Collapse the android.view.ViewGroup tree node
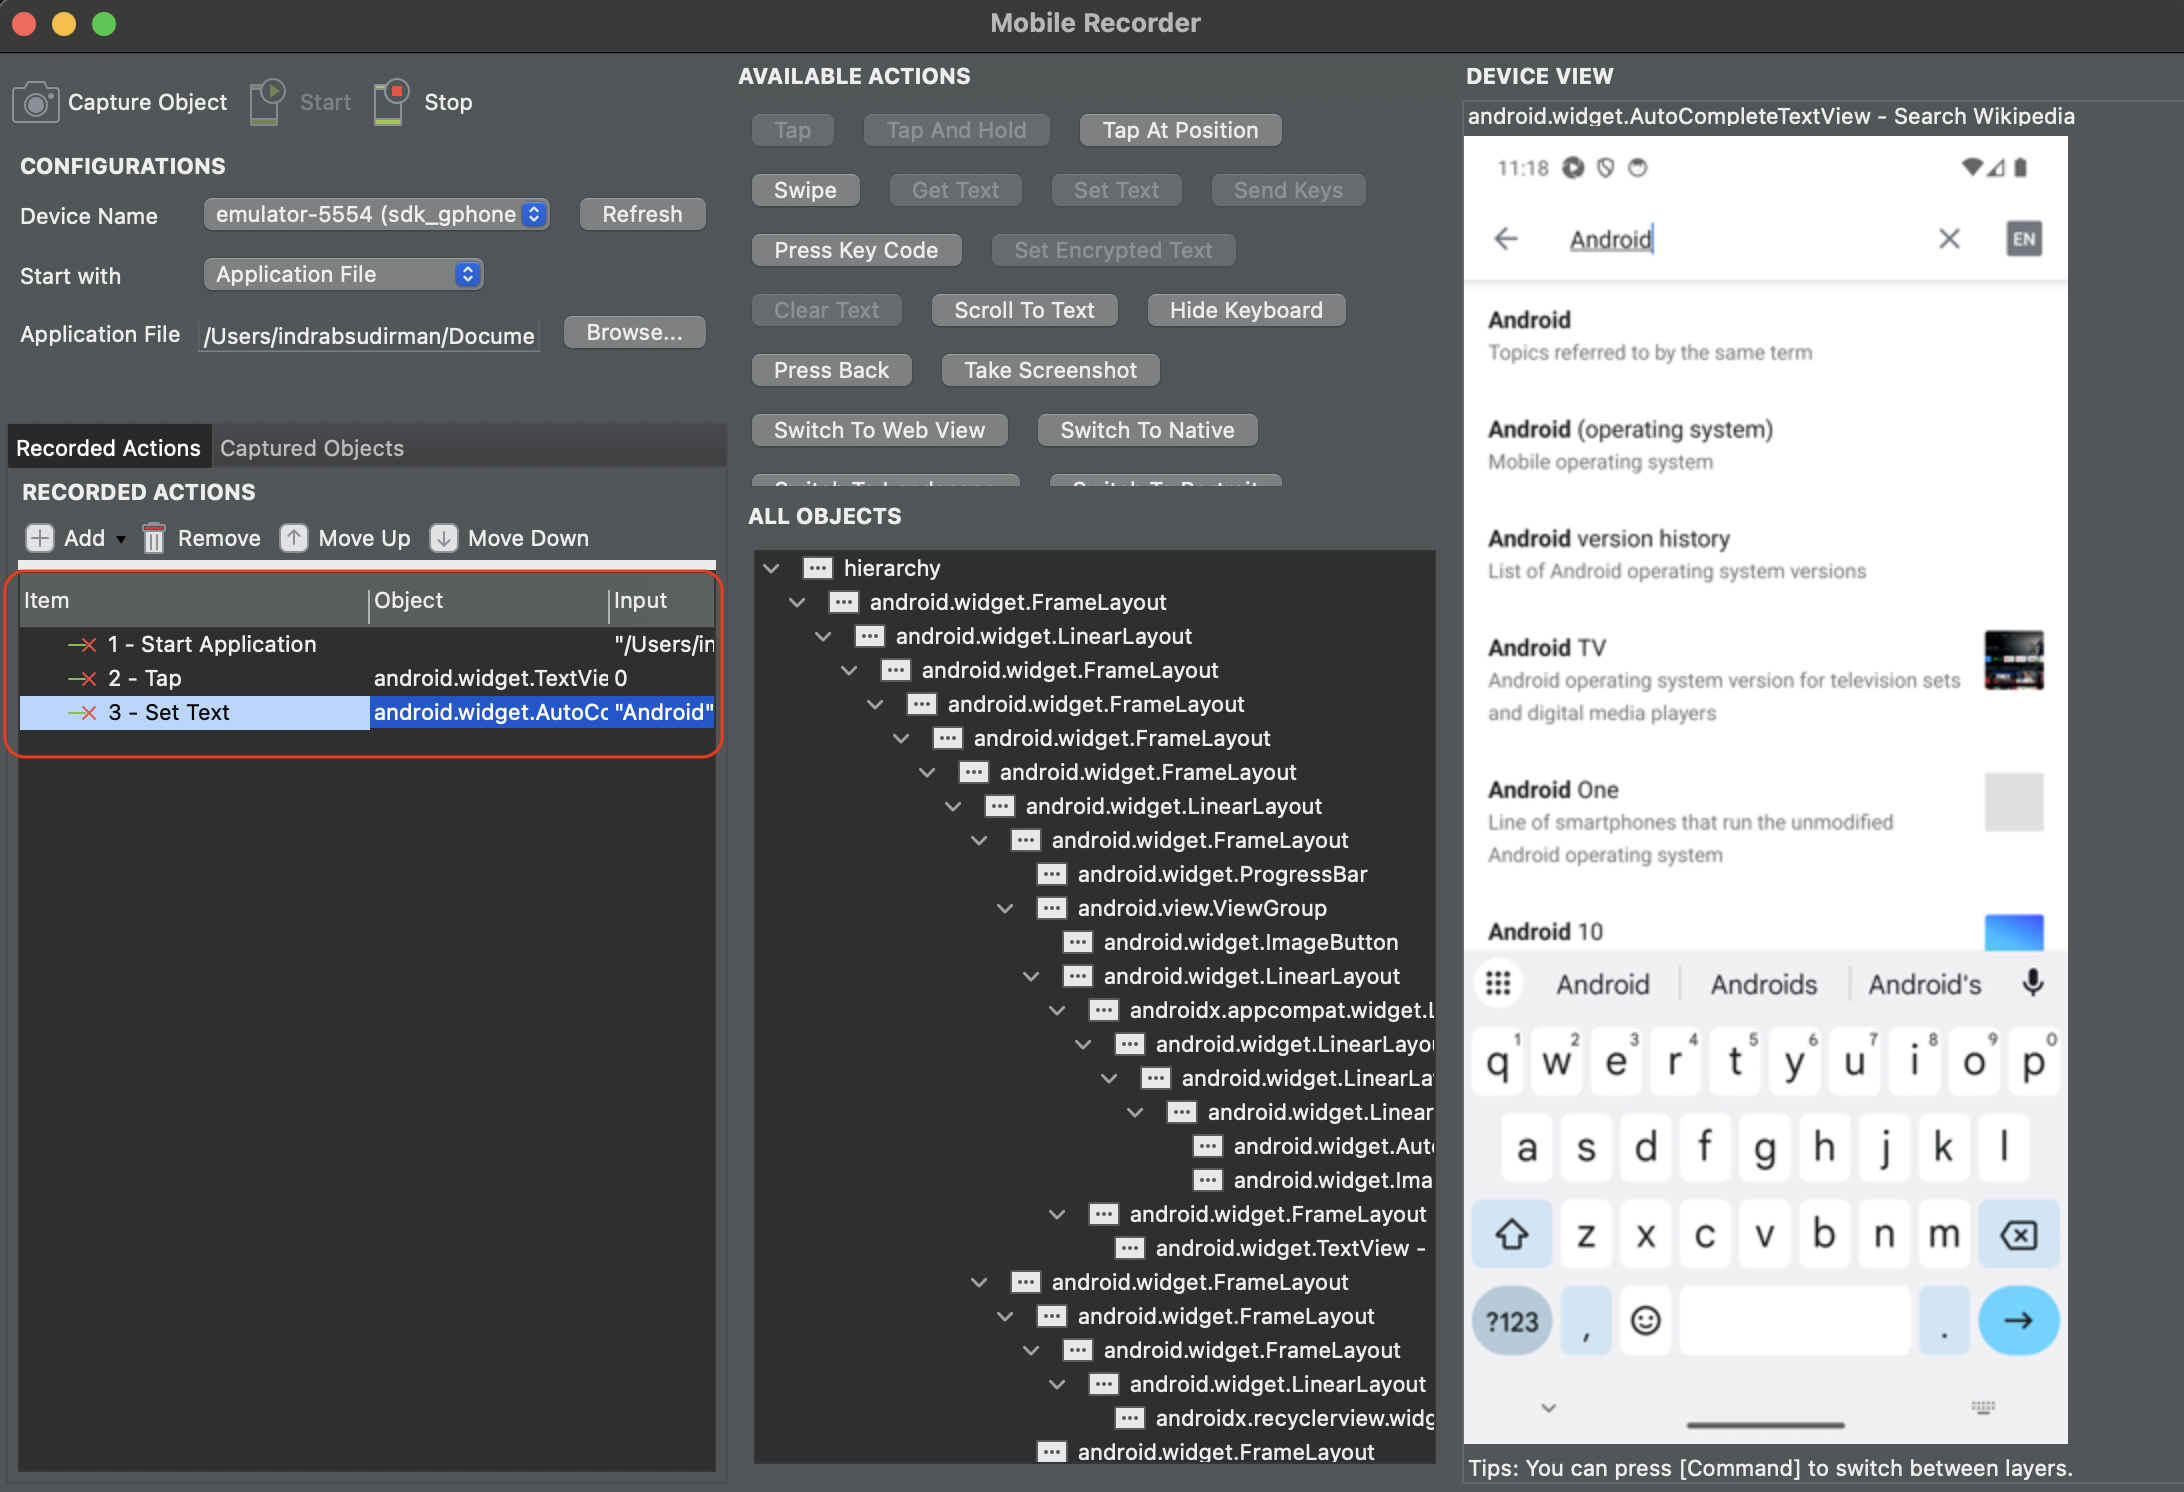Viewport: 2184px width, 1492px height. (x=1005, y=908)
